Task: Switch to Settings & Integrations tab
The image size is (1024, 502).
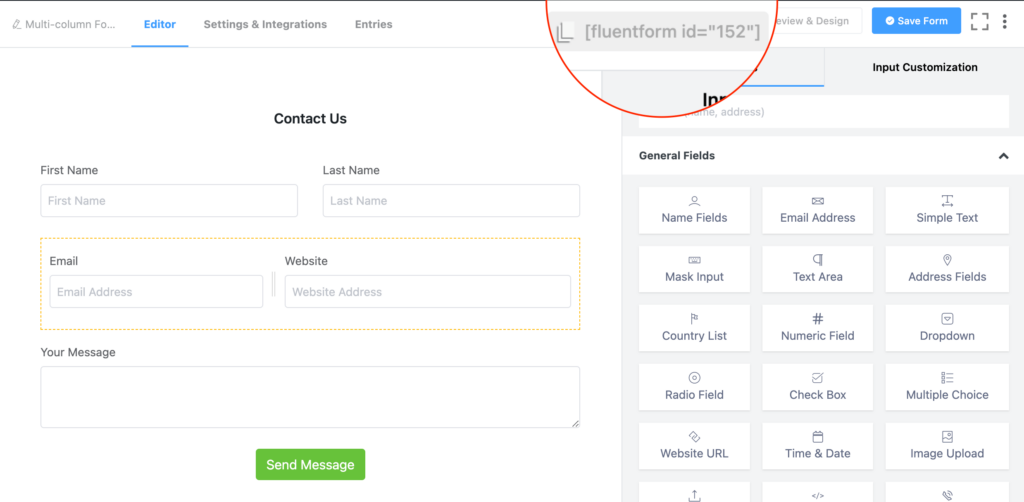Action: click(x=265, y=24)
